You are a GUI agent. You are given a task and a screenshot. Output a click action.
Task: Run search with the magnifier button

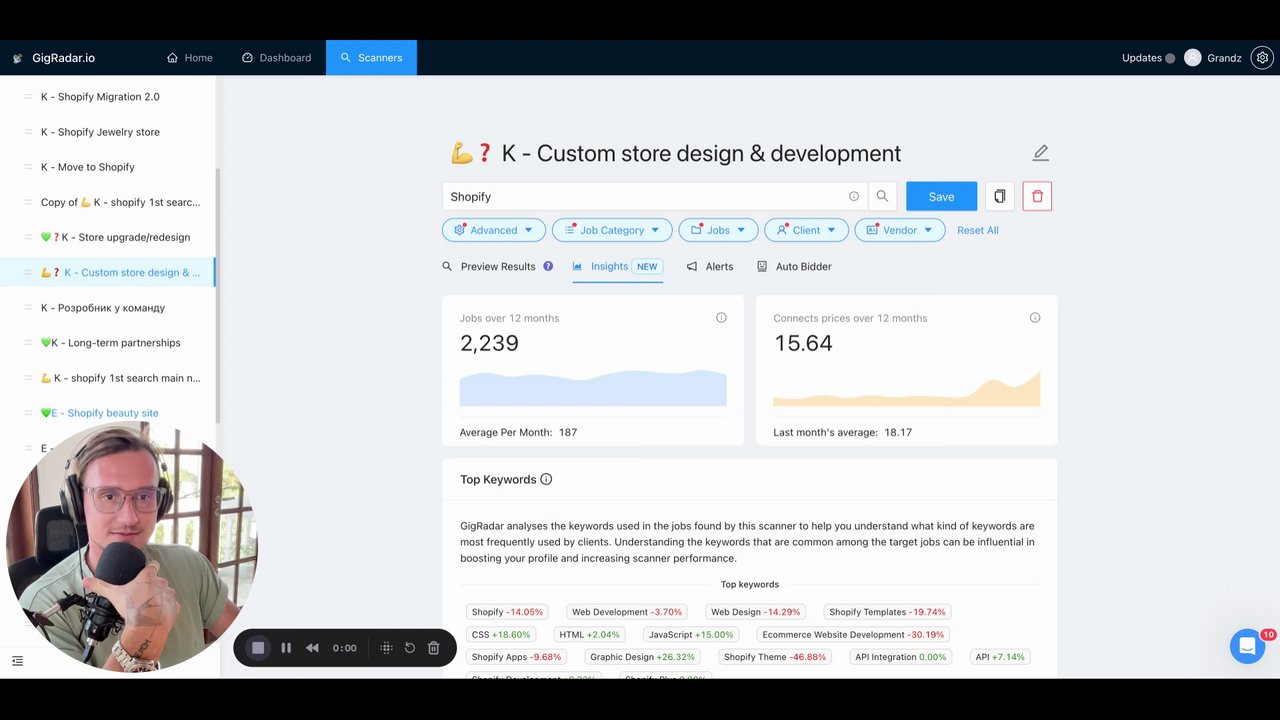[882, 197]
